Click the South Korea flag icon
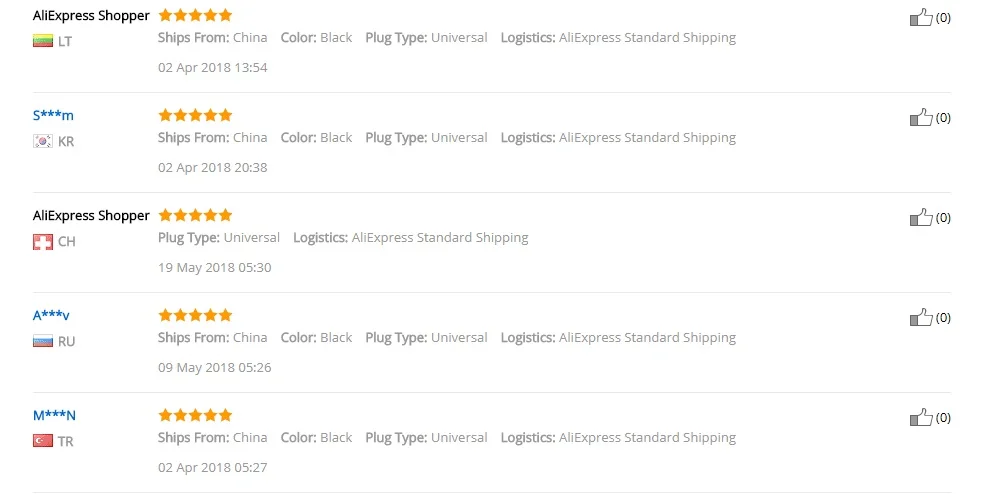Screen dimensions: 984x494 (43, 141)
